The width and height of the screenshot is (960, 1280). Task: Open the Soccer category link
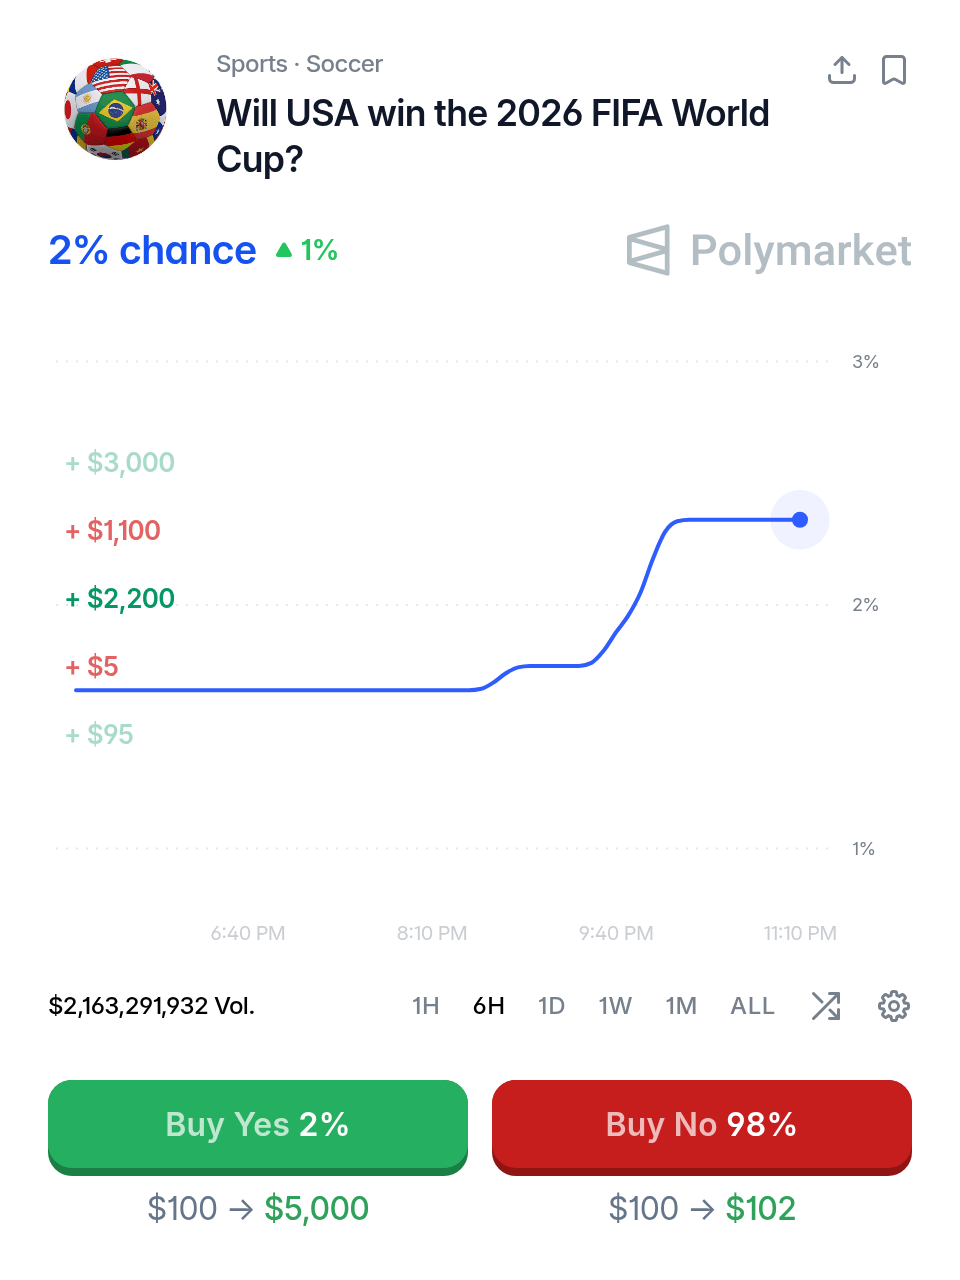click(344, 64)
